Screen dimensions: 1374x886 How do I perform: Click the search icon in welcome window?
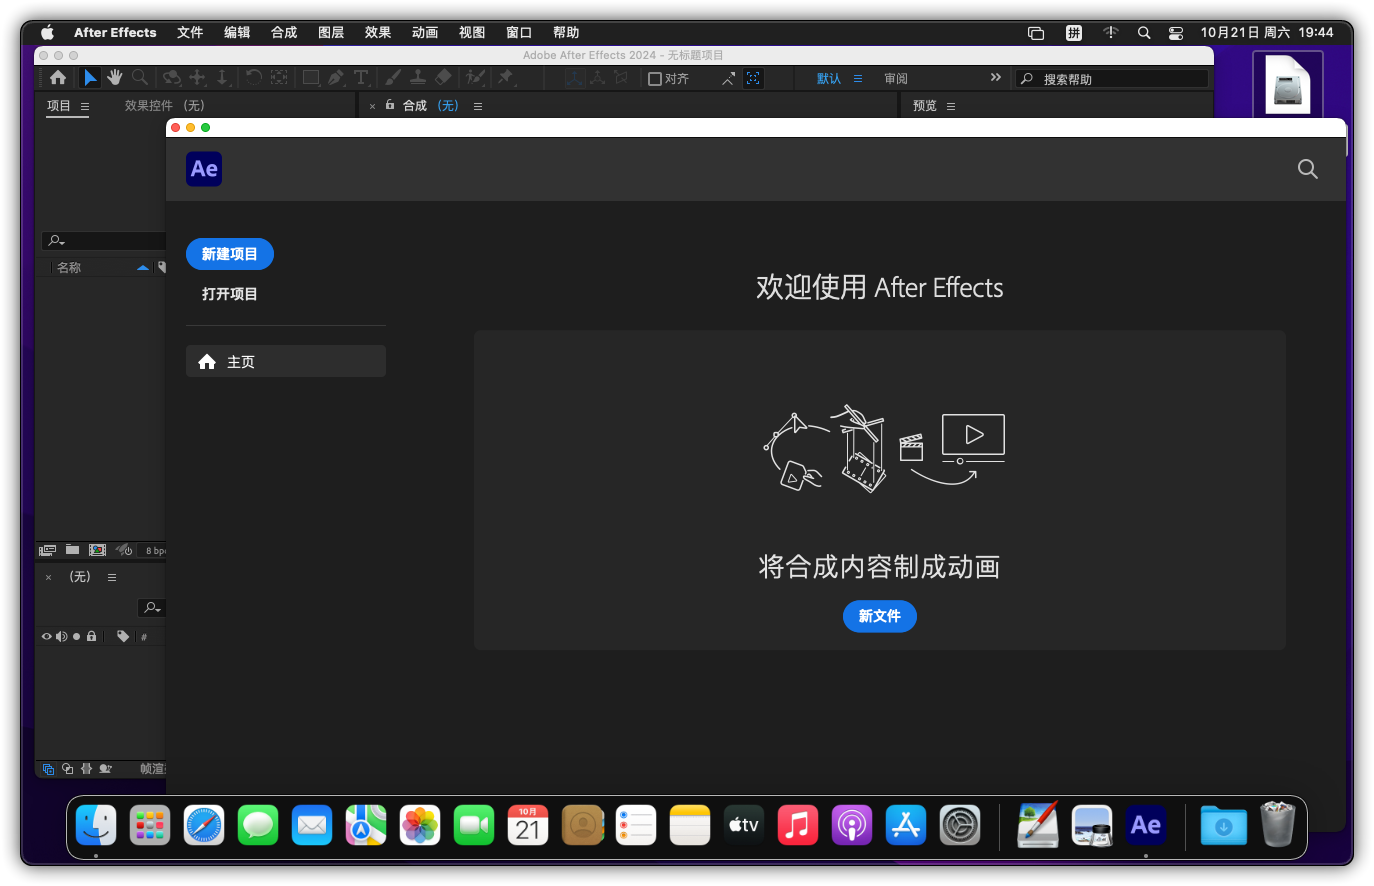coord(1308,169)
